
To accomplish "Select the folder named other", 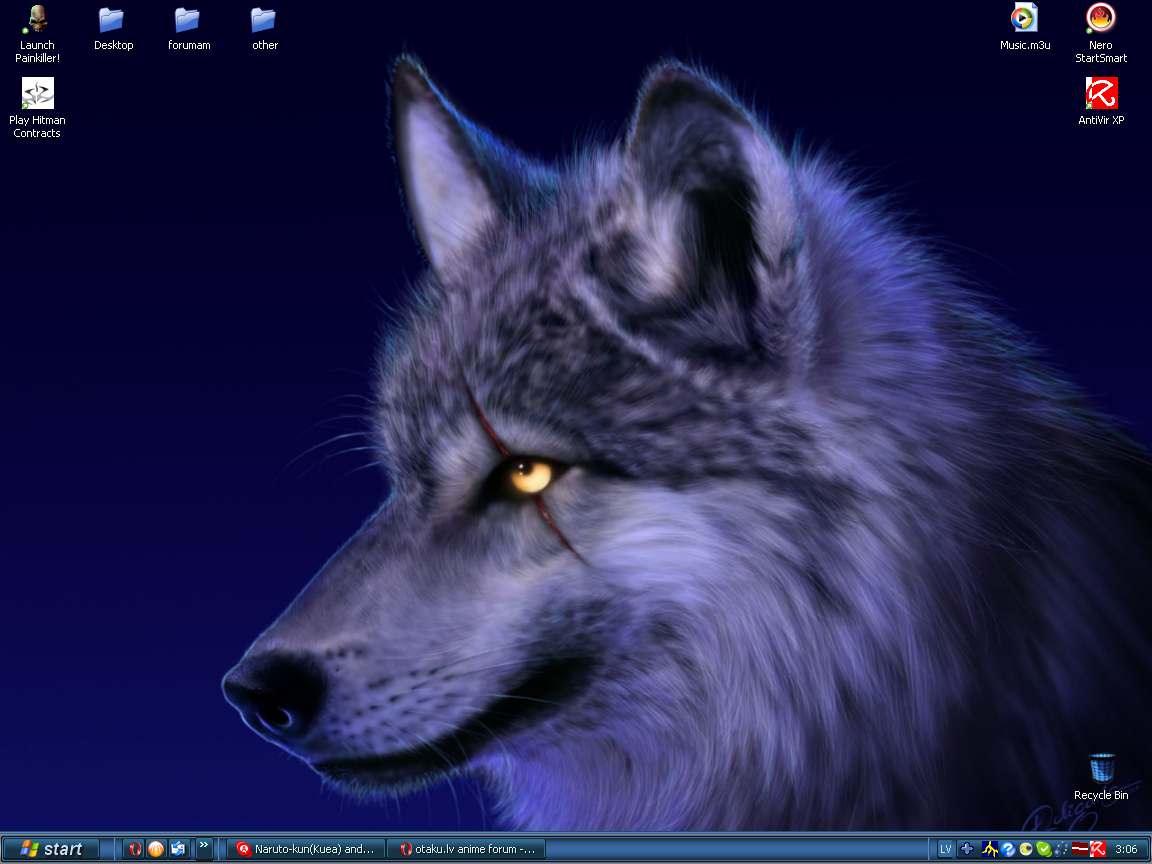I will pos(264,28).
